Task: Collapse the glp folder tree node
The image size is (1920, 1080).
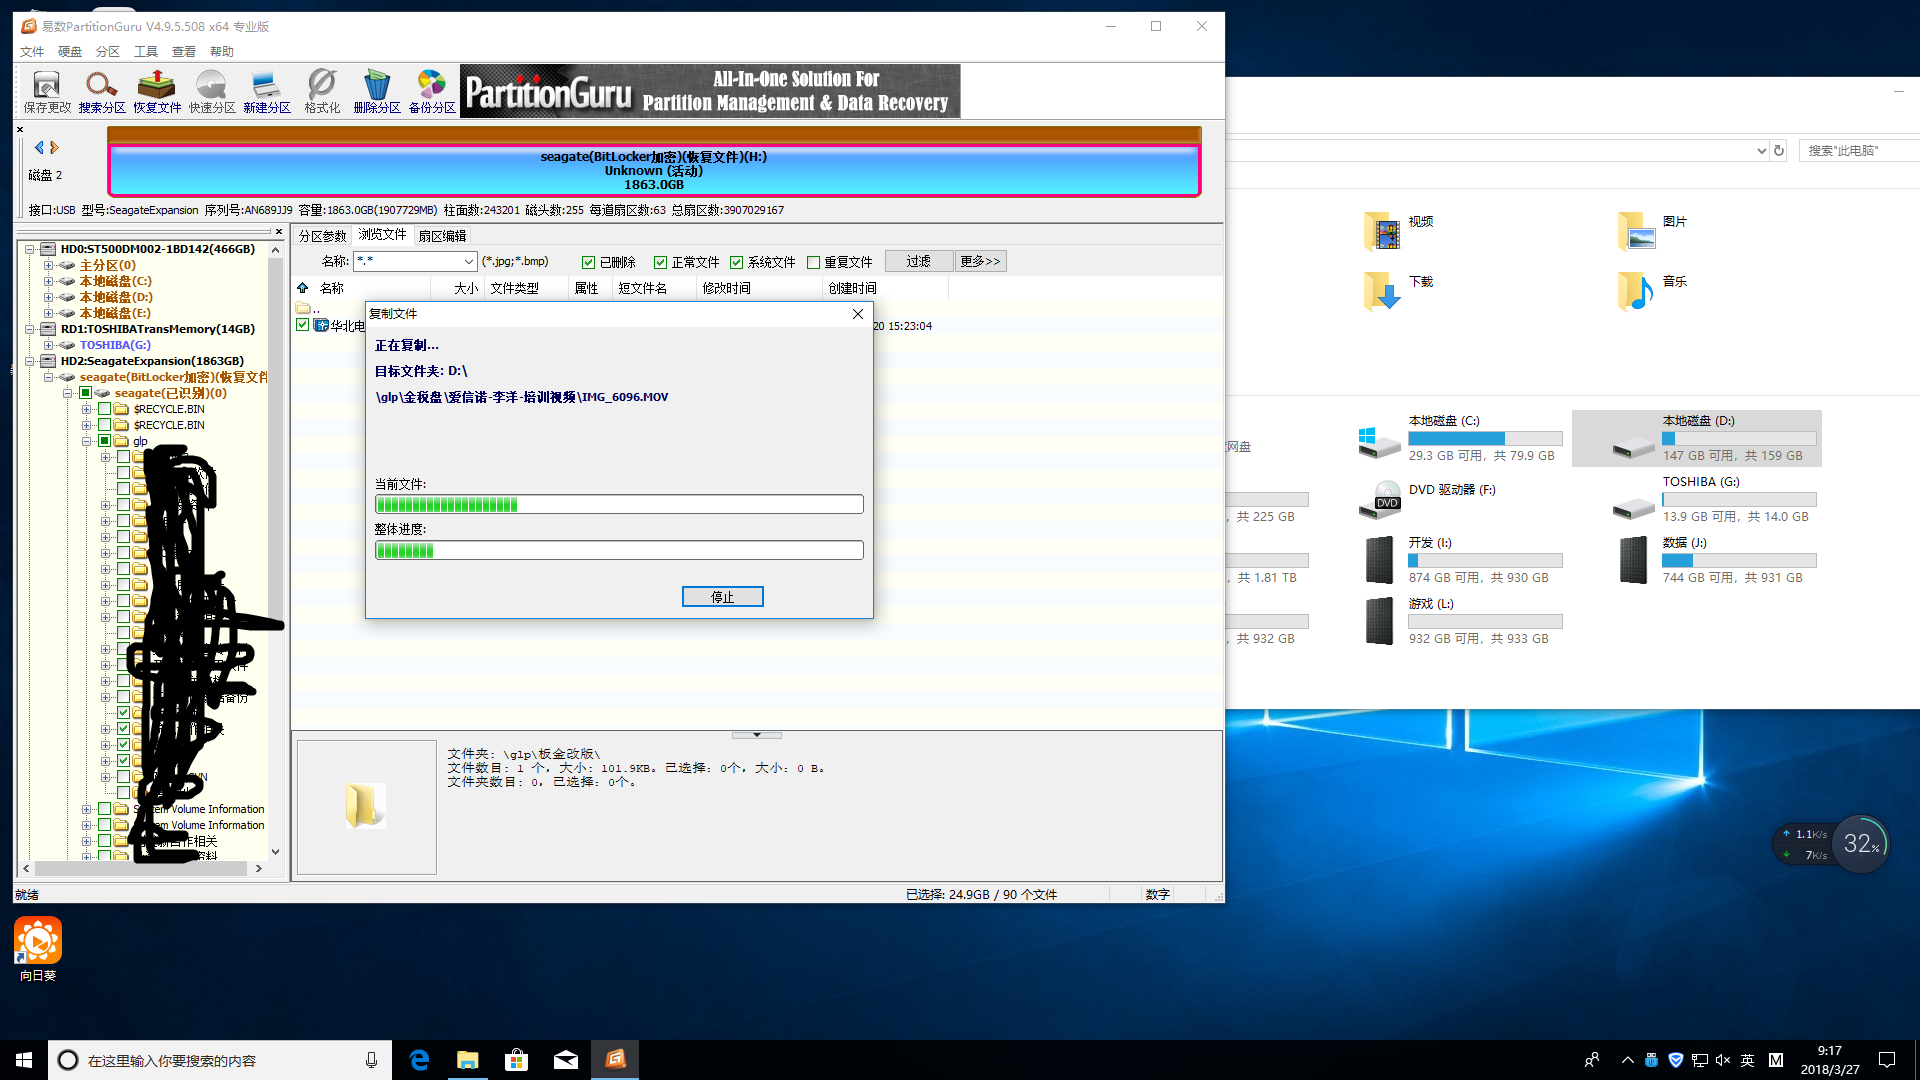Action: (87, 441)
